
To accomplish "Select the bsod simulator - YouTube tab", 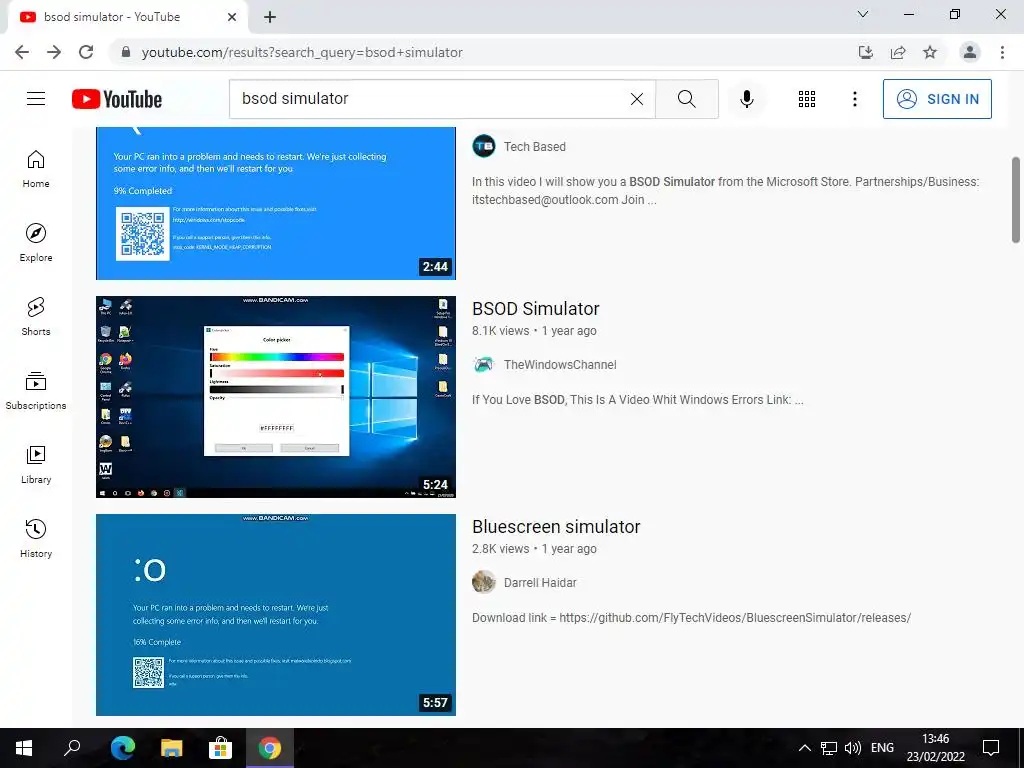I will 127,17.
